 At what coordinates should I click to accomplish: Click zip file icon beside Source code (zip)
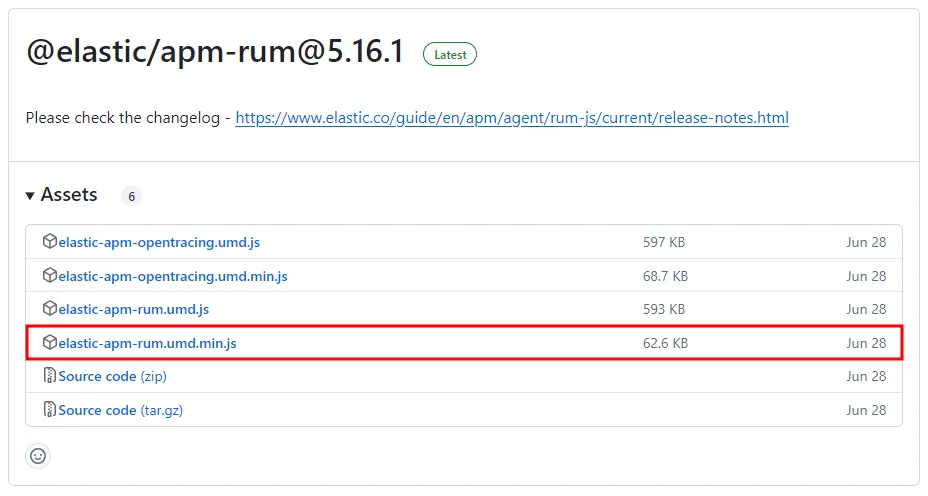pyautogui.click(x=50, y=376)
